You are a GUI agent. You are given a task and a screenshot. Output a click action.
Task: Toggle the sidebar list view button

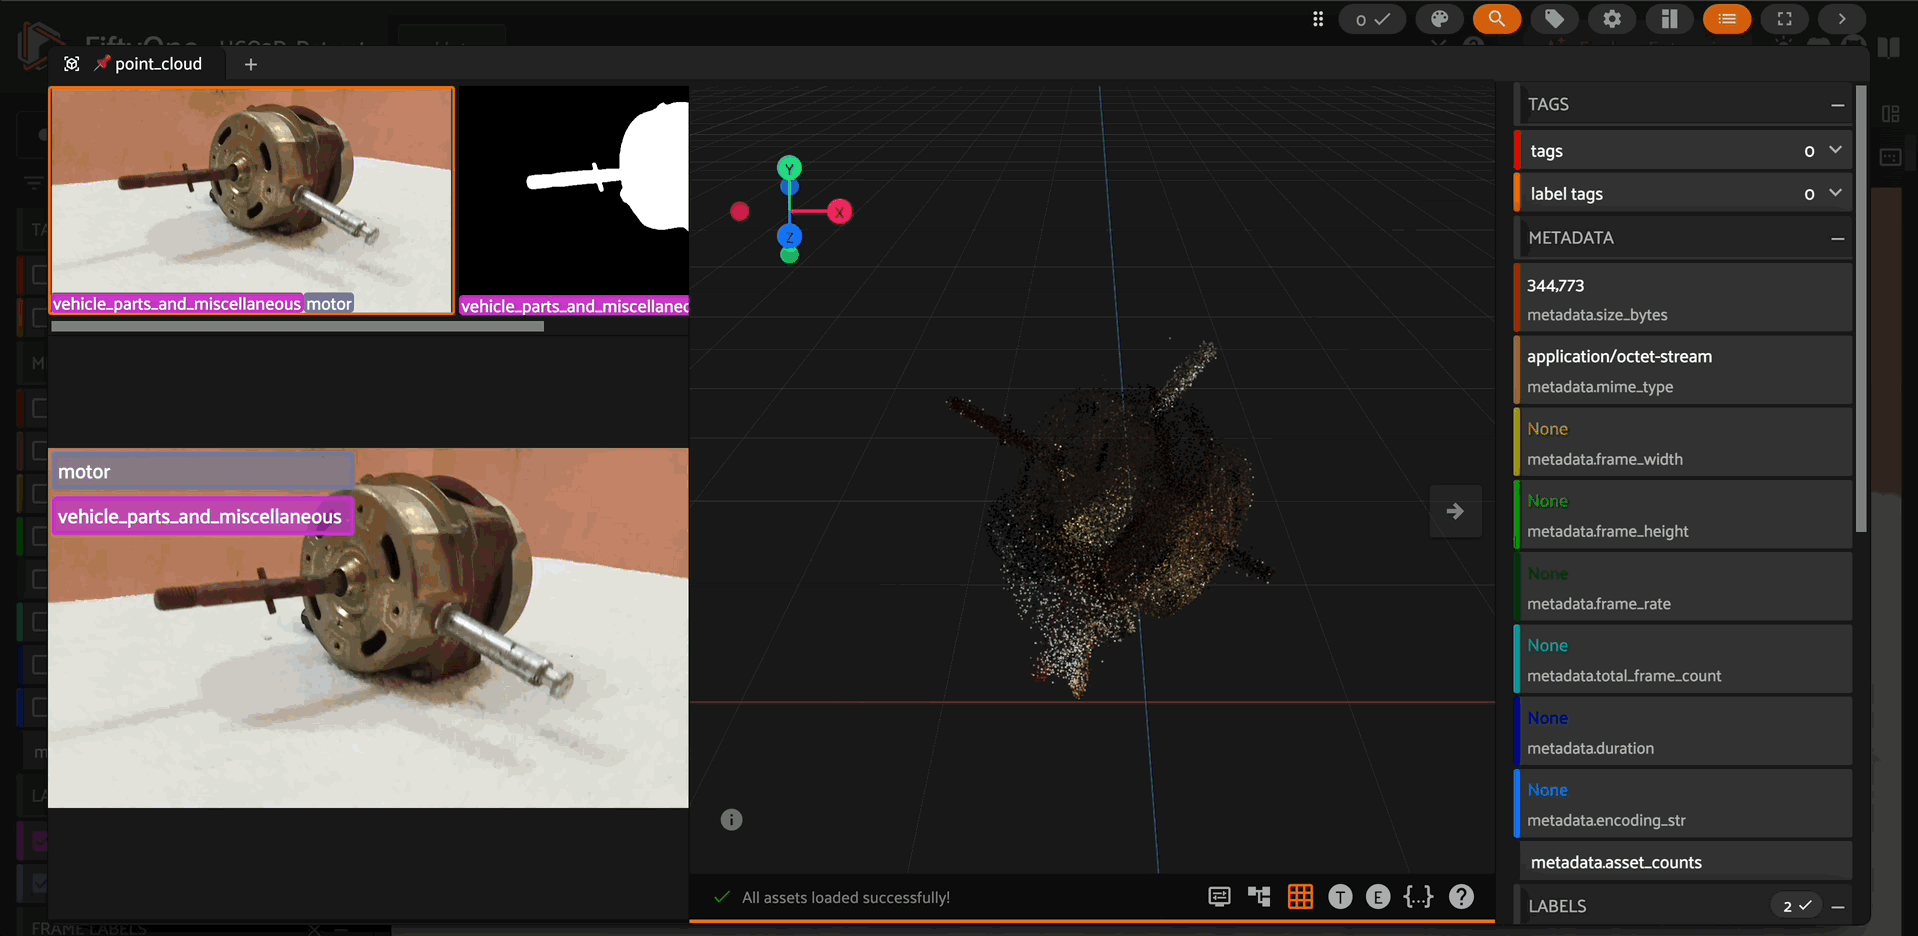click(1726, 19)
